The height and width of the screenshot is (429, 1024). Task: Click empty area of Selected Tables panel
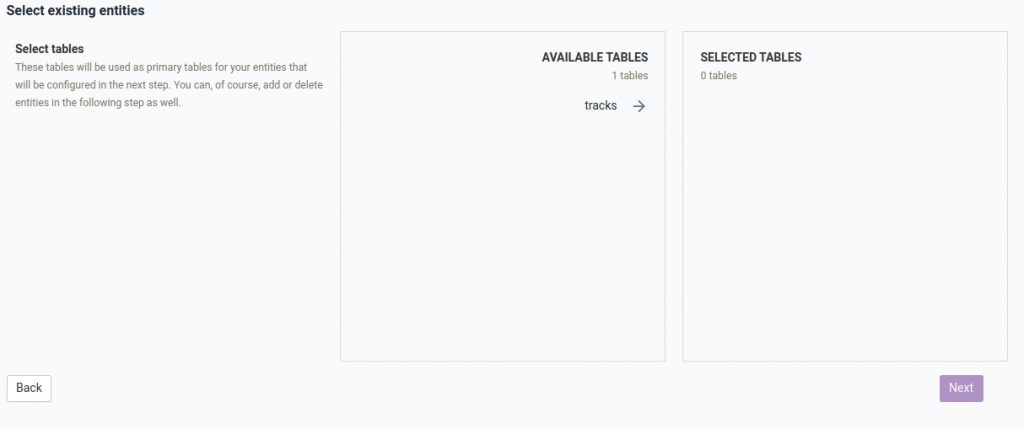coord(844,230)
